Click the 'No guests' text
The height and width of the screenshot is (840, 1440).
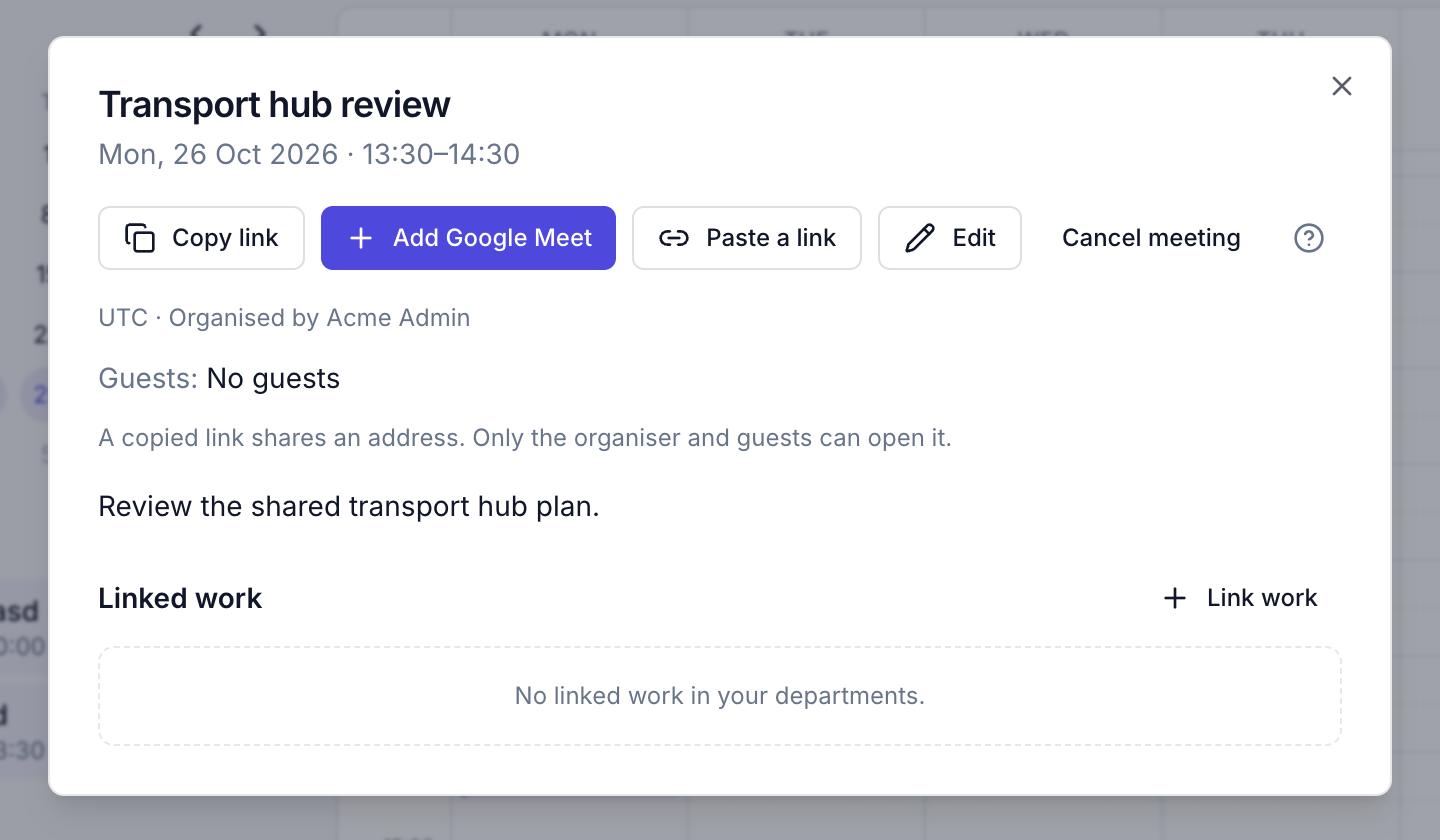pos(273,379)
